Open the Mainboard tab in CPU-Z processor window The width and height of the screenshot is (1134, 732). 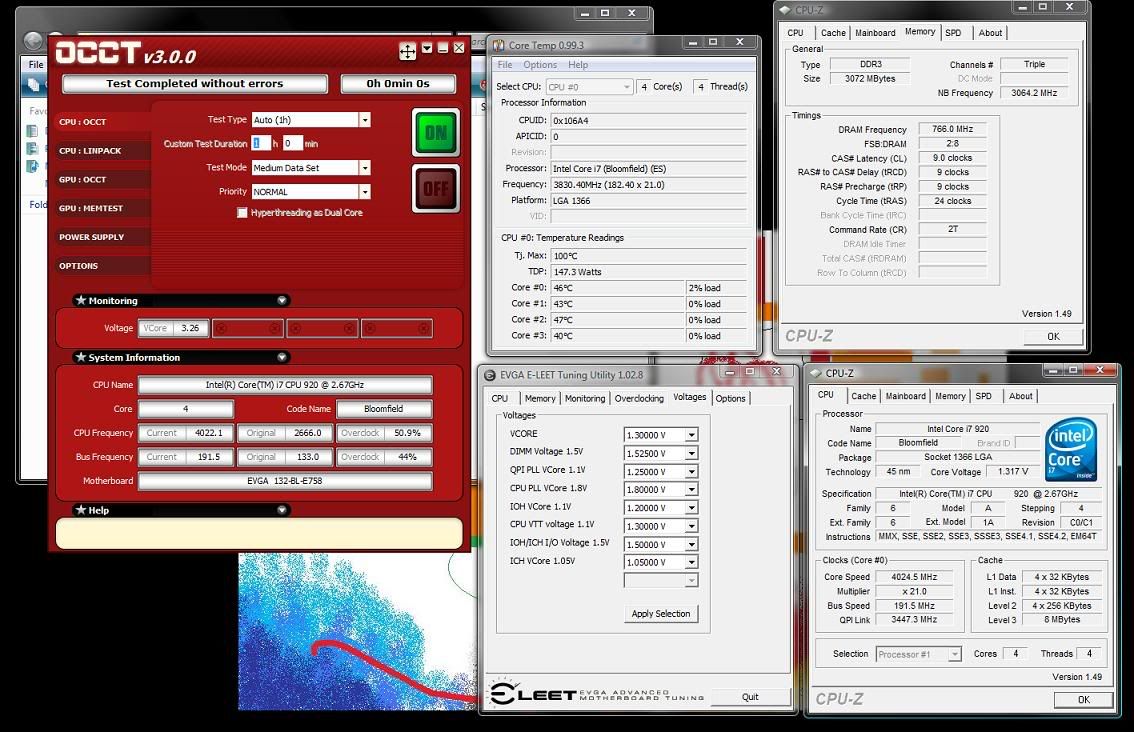pyautogui.click(x=905, y=396)
